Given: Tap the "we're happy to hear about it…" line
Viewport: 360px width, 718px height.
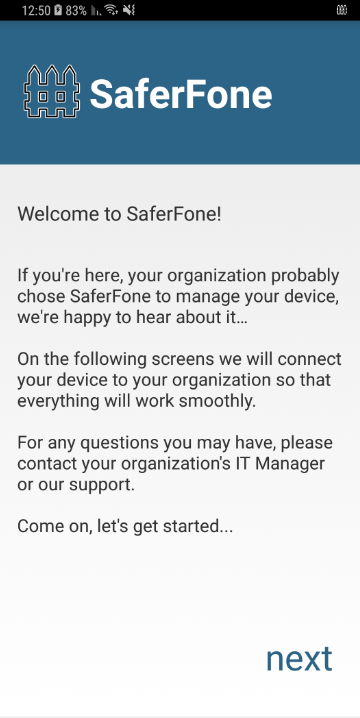Looking at the screenshot, I should (132, 318).
